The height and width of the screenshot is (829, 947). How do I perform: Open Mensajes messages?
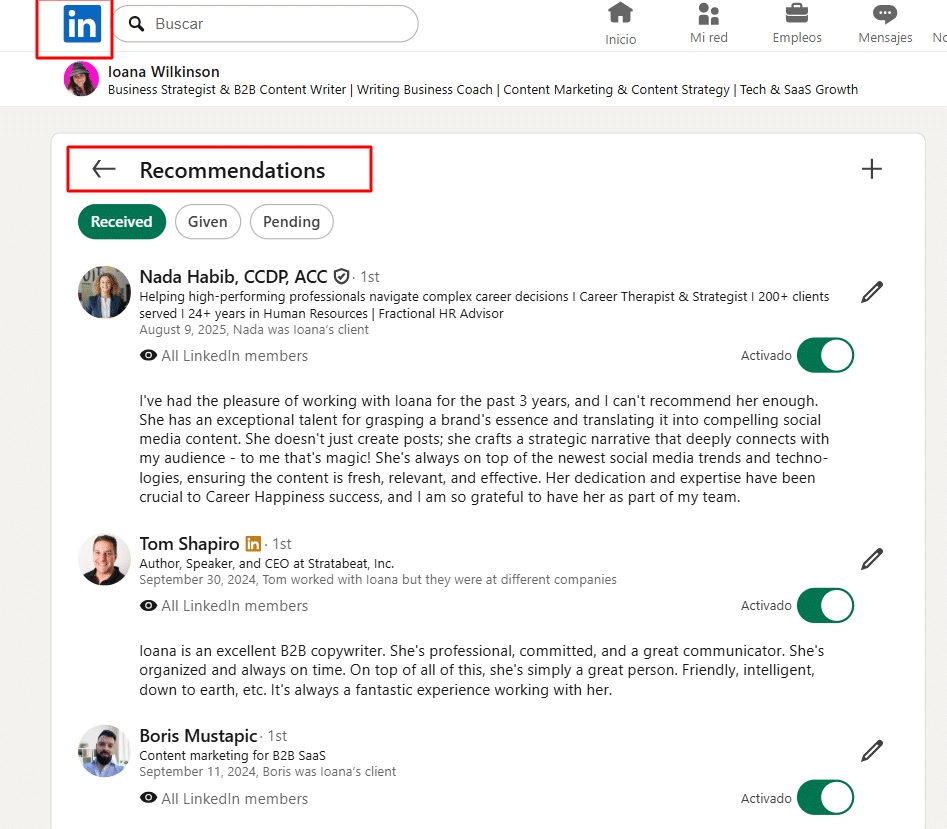click(885, 24)
